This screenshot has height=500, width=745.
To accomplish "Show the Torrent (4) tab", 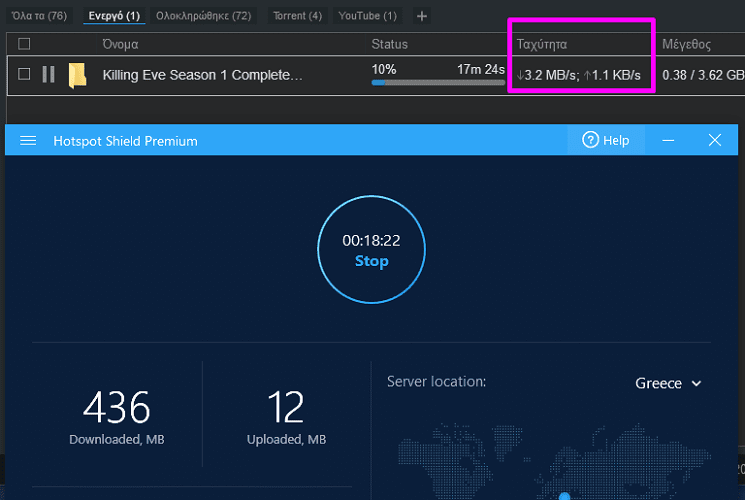I will point(297,16).
